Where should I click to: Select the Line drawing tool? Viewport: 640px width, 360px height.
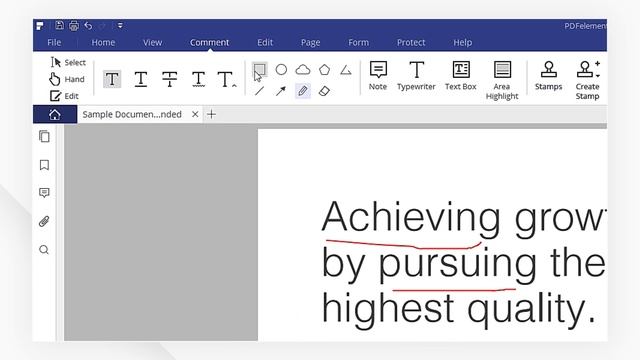[260, 91]
